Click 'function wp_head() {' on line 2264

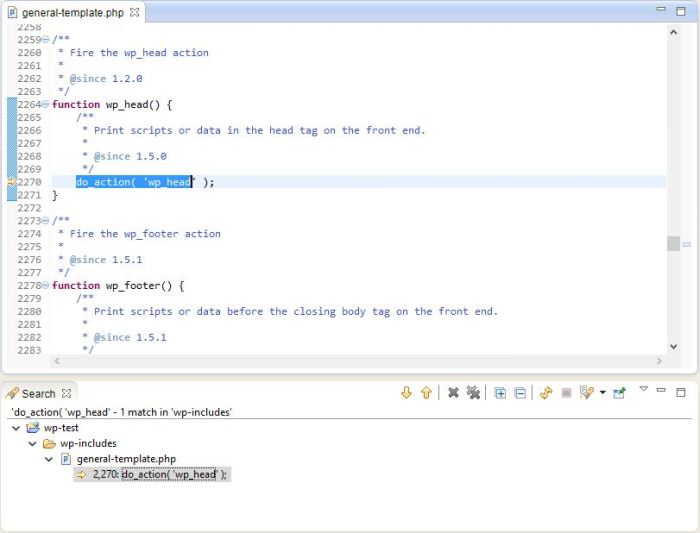112,104
